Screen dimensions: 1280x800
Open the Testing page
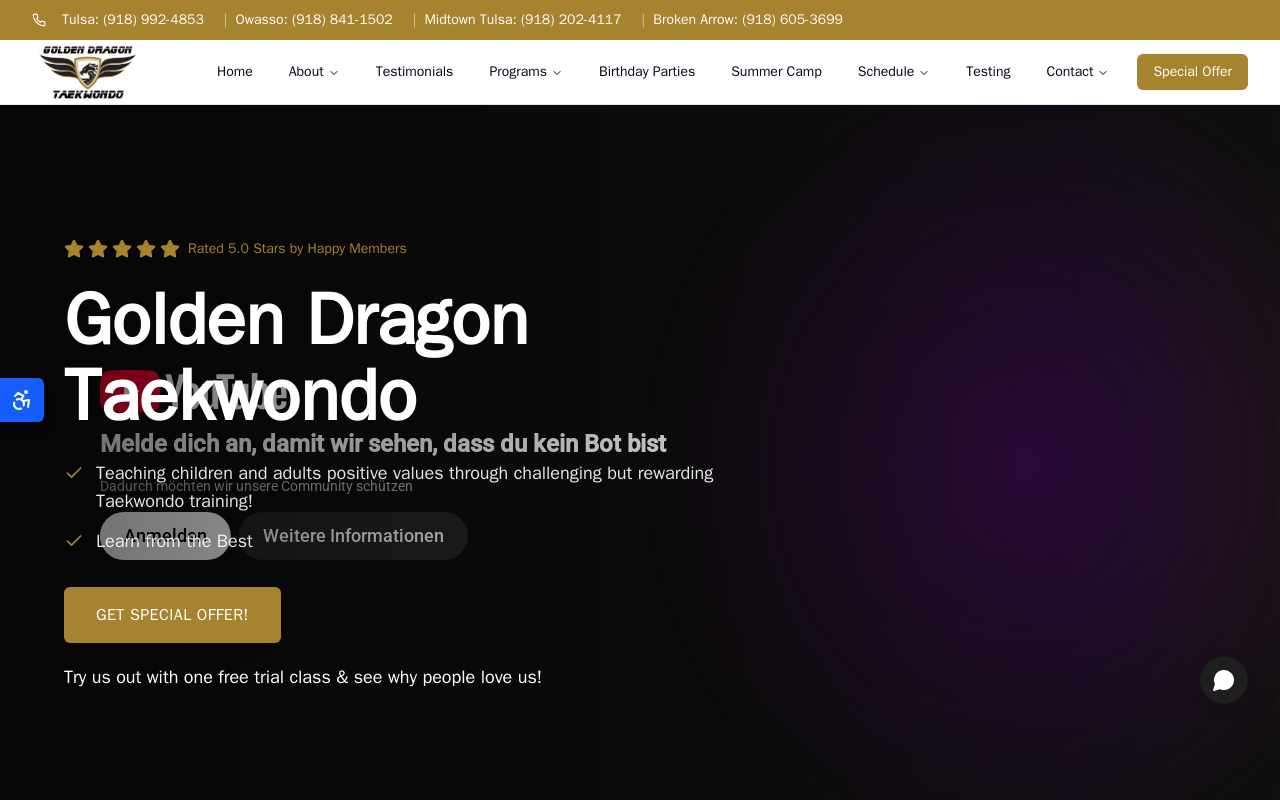[x=988, y=72]
